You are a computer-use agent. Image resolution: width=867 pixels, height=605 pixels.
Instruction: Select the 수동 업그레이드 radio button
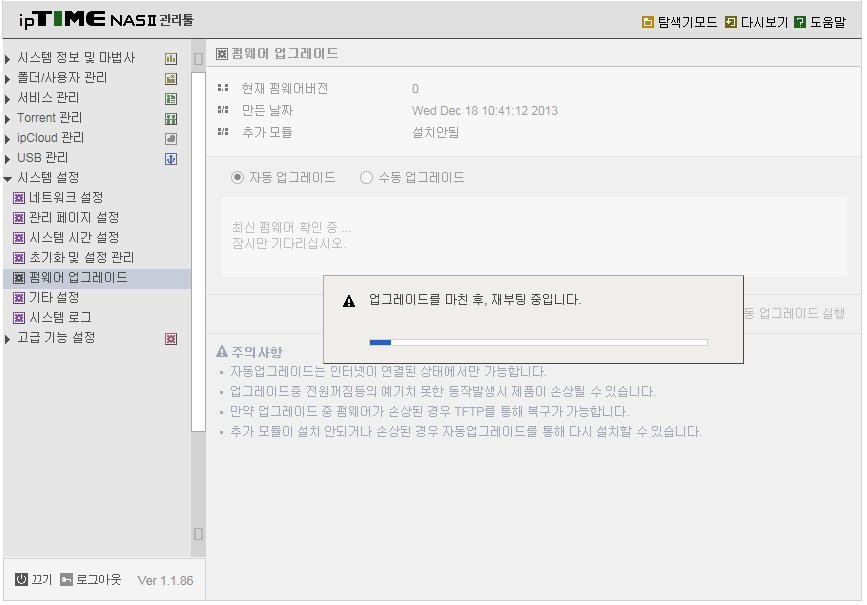click(366, 178)
